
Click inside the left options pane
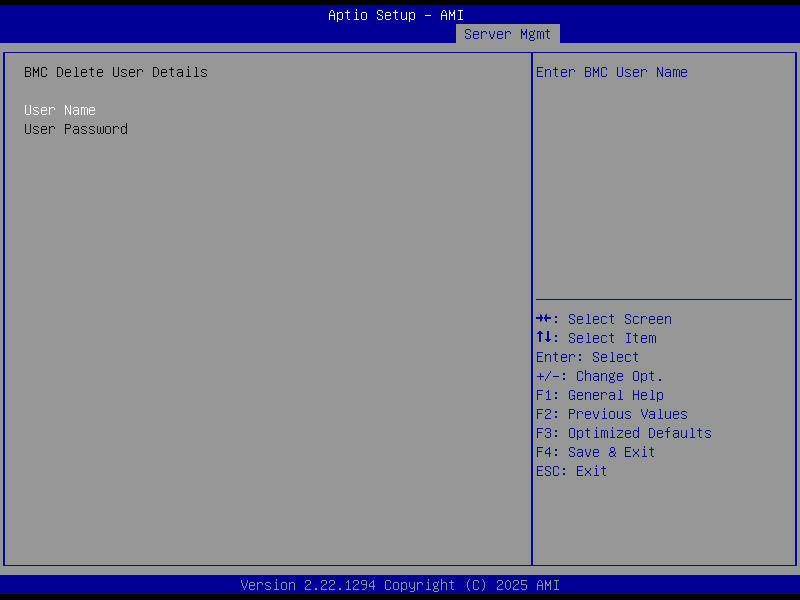tap(265, 300)
